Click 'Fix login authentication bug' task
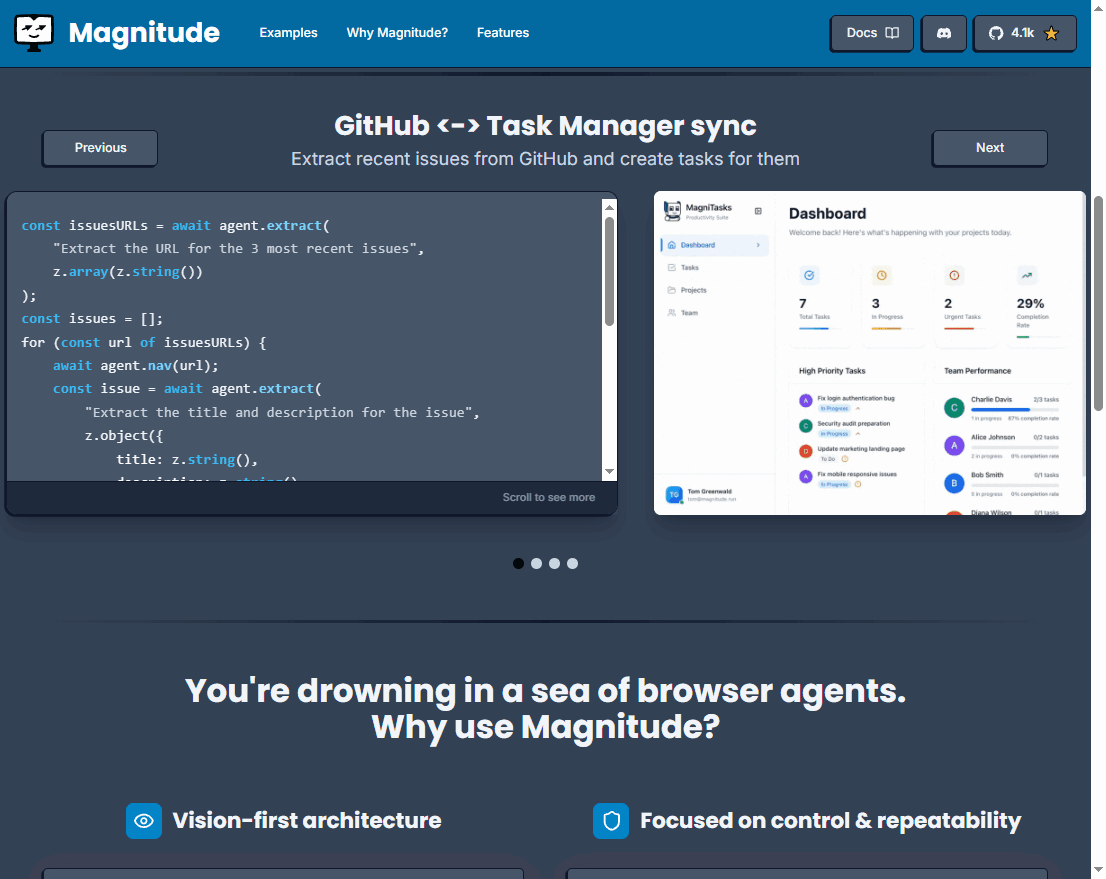This screenshot has height=879, width=1106. coord(856,399)
